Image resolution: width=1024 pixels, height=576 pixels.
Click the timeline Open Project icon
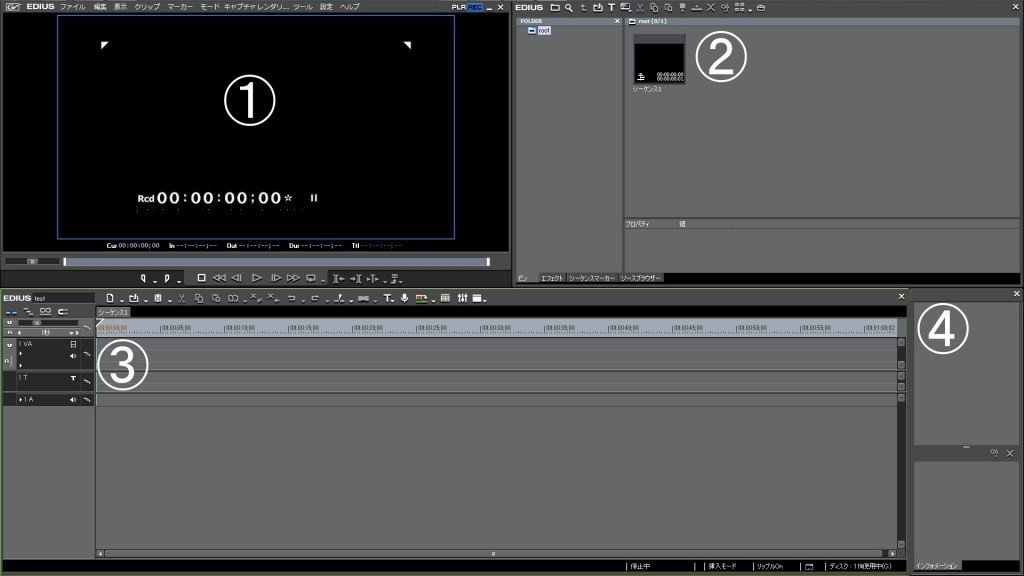click(134, 298)
